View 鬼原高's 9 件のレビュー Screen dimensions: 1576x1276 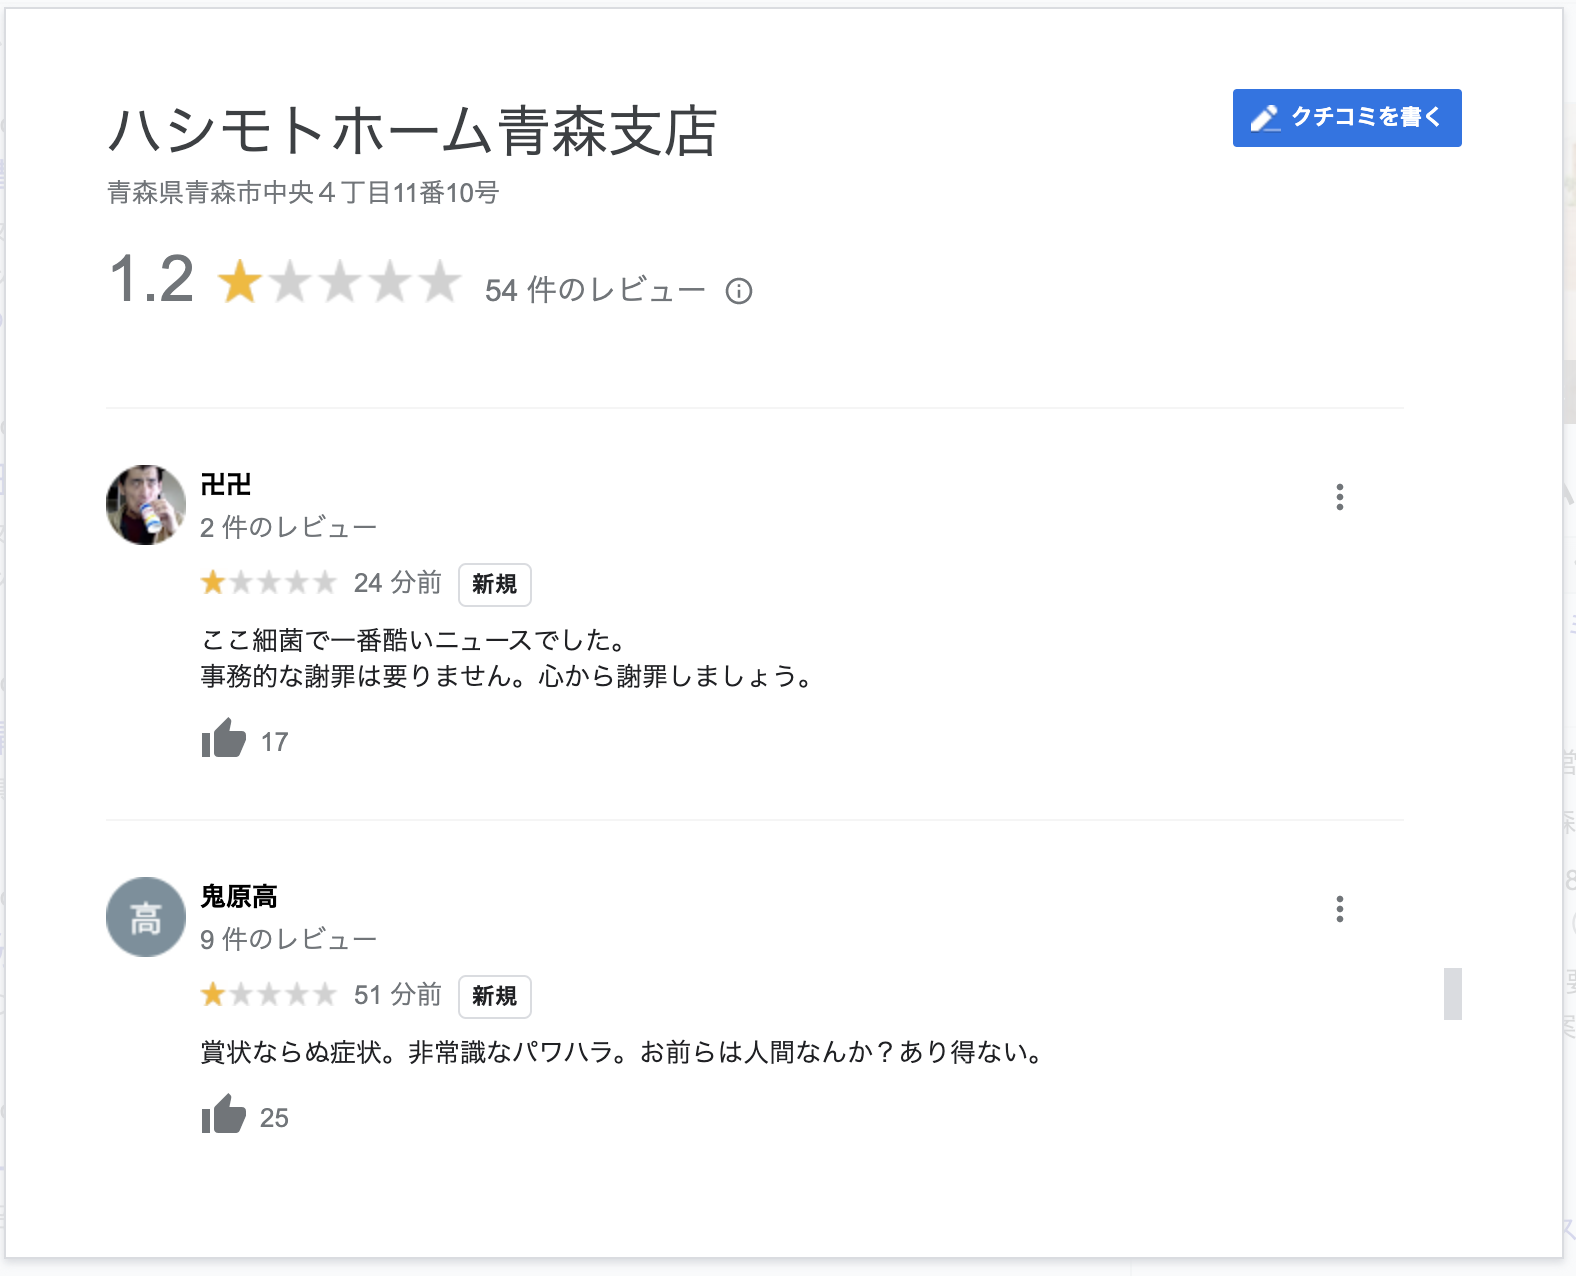[x=288, y=939]
